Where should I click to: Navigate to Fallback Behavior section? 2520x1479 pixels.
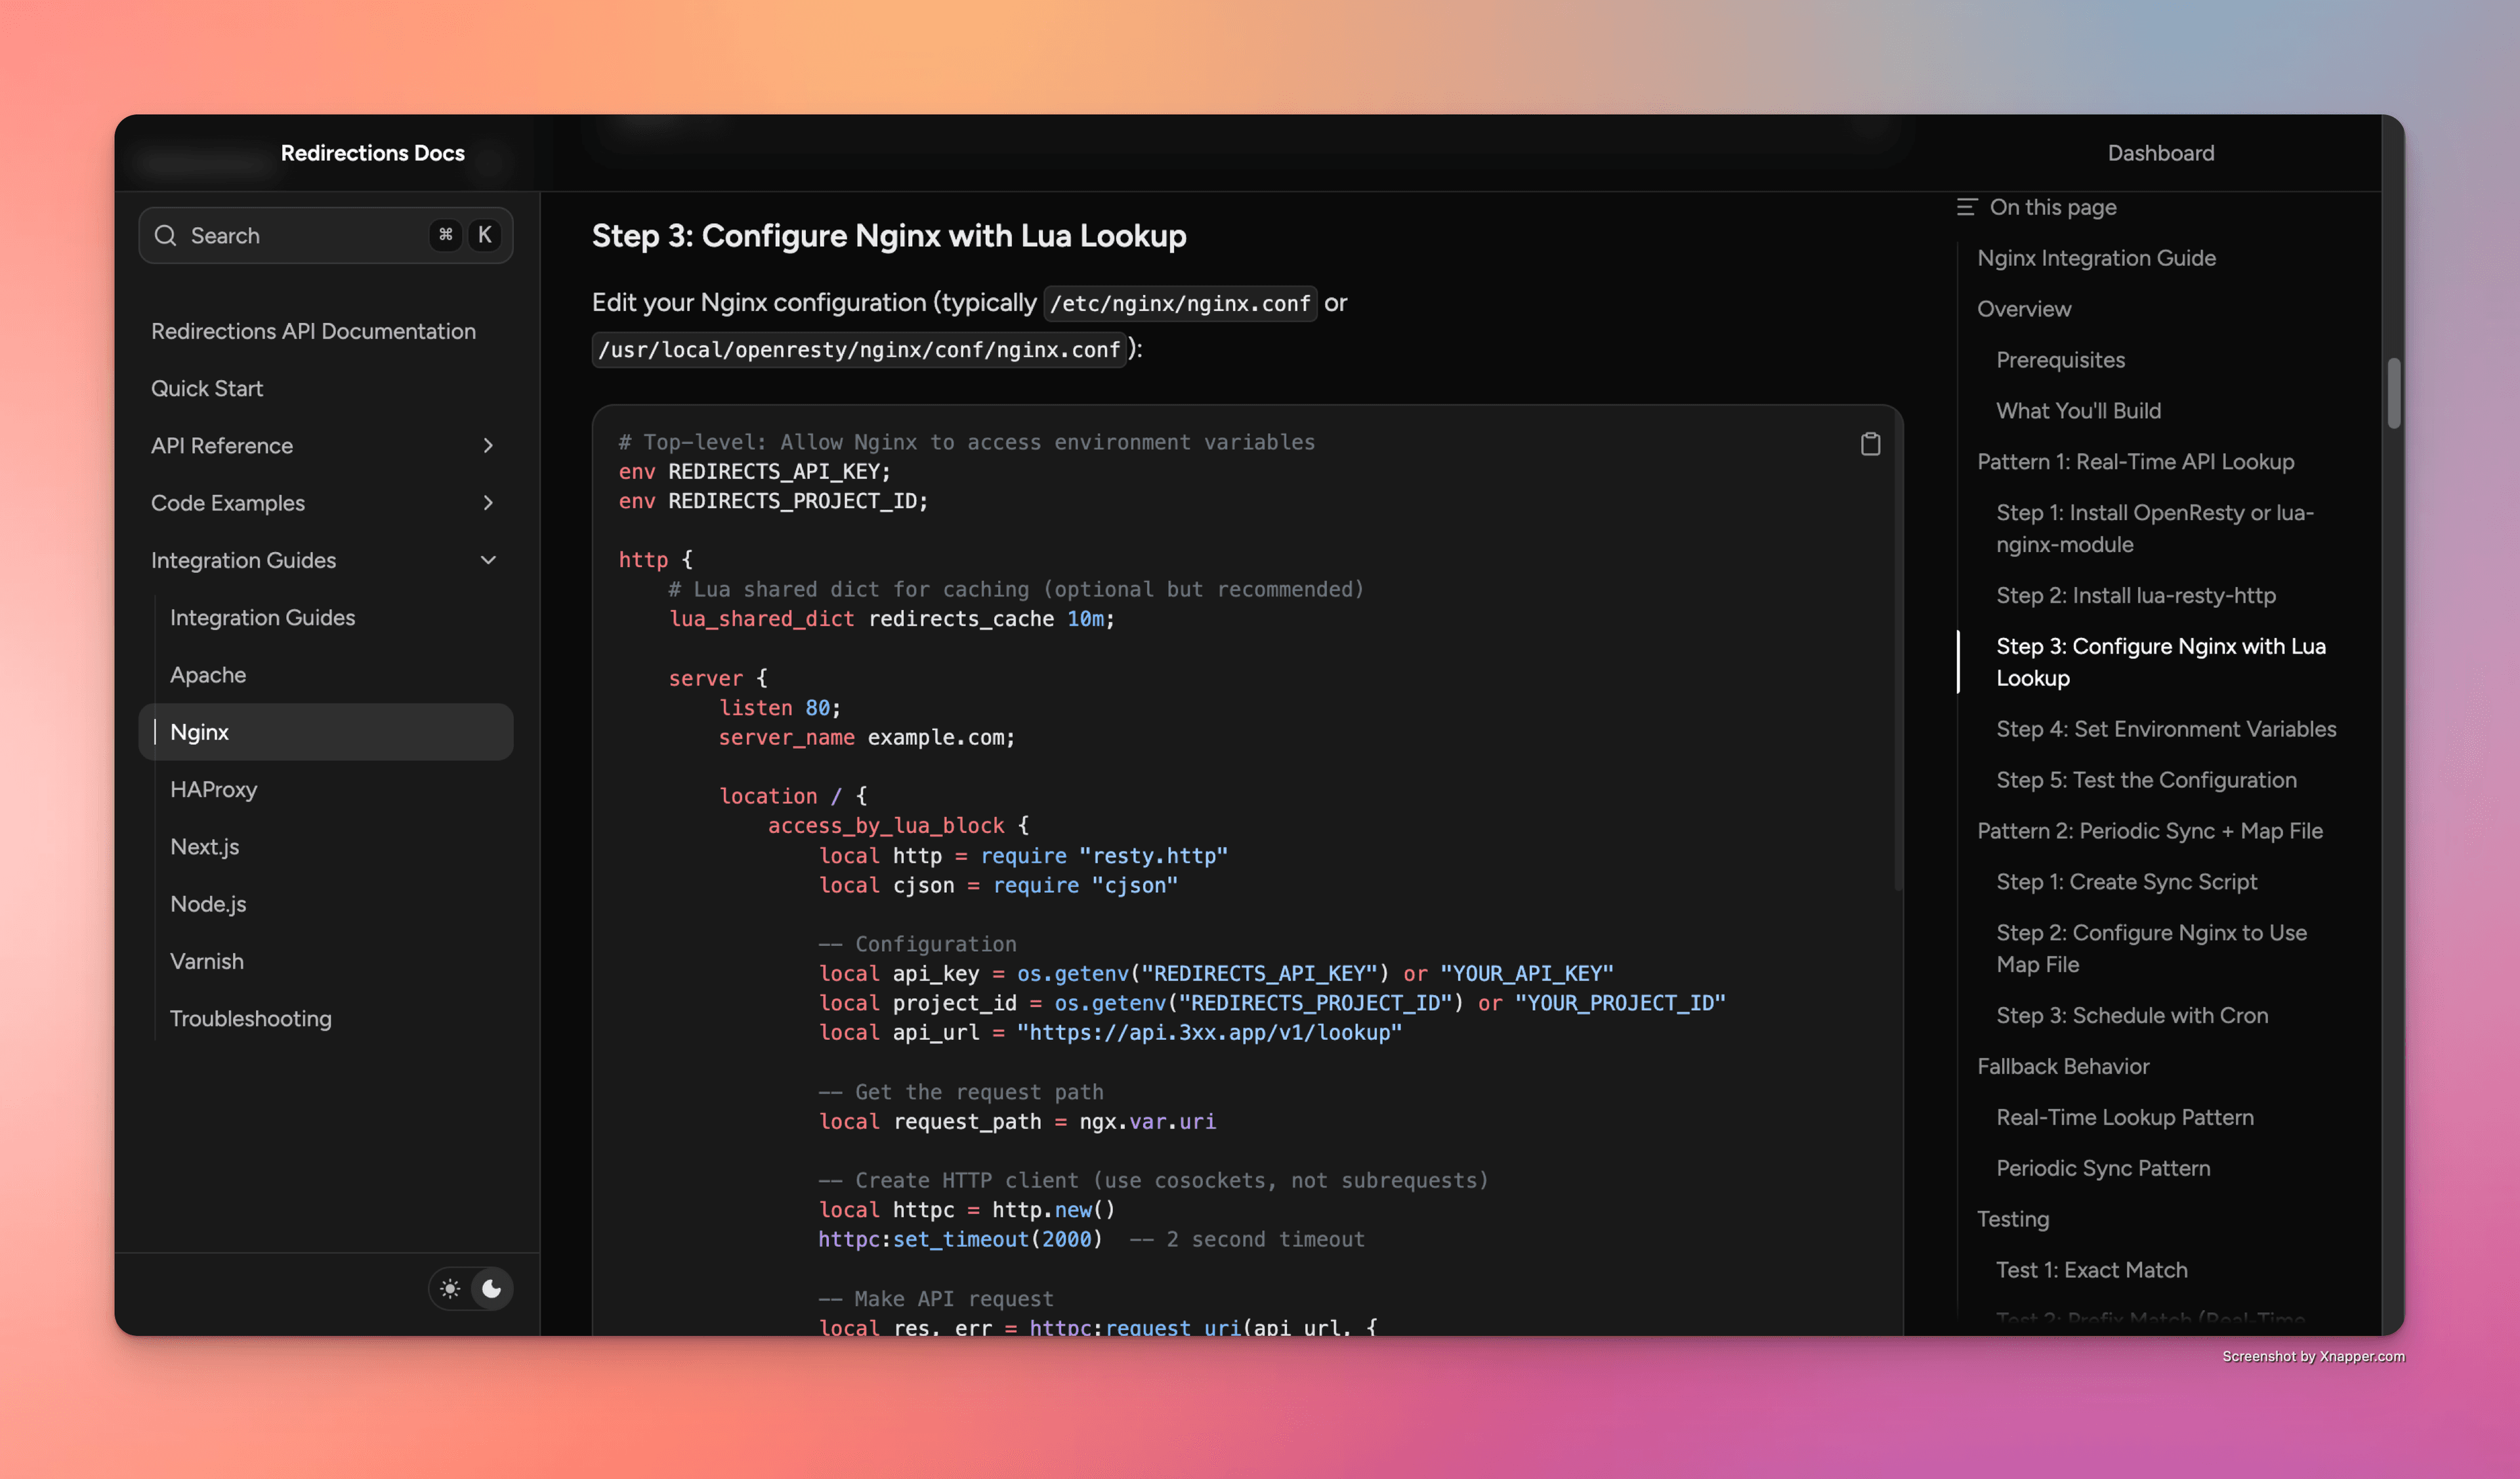point(2063,1066)
